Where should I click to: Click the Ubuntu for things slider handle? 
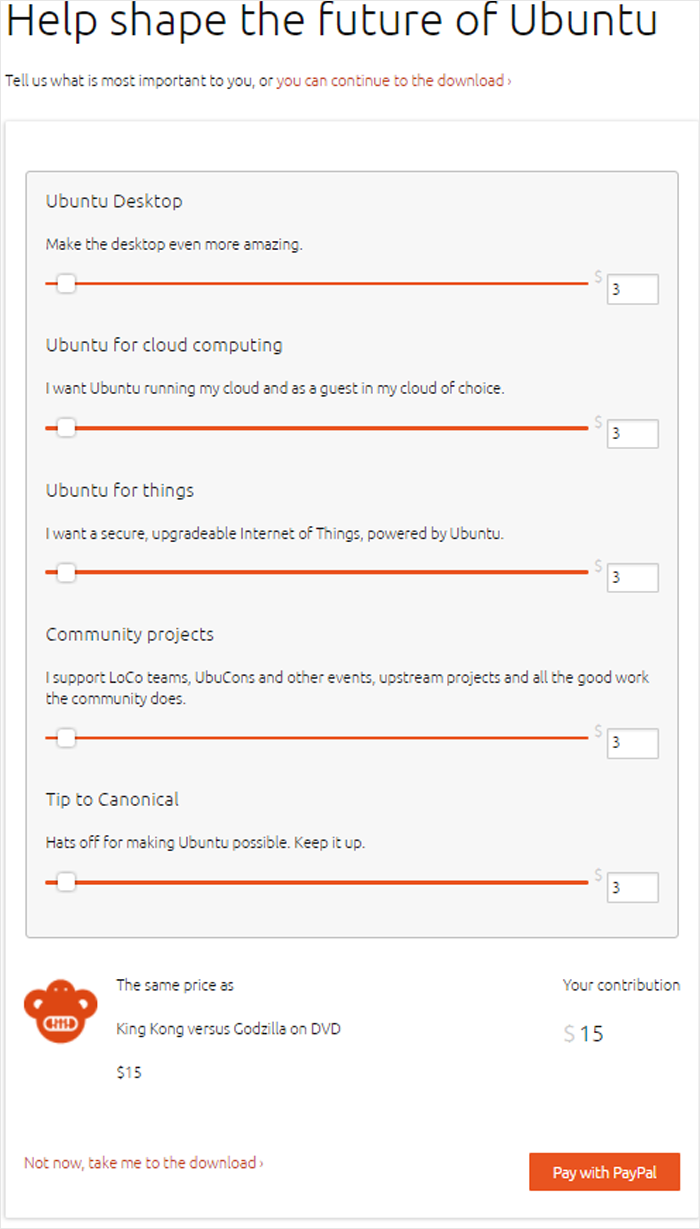click(66, 573)
